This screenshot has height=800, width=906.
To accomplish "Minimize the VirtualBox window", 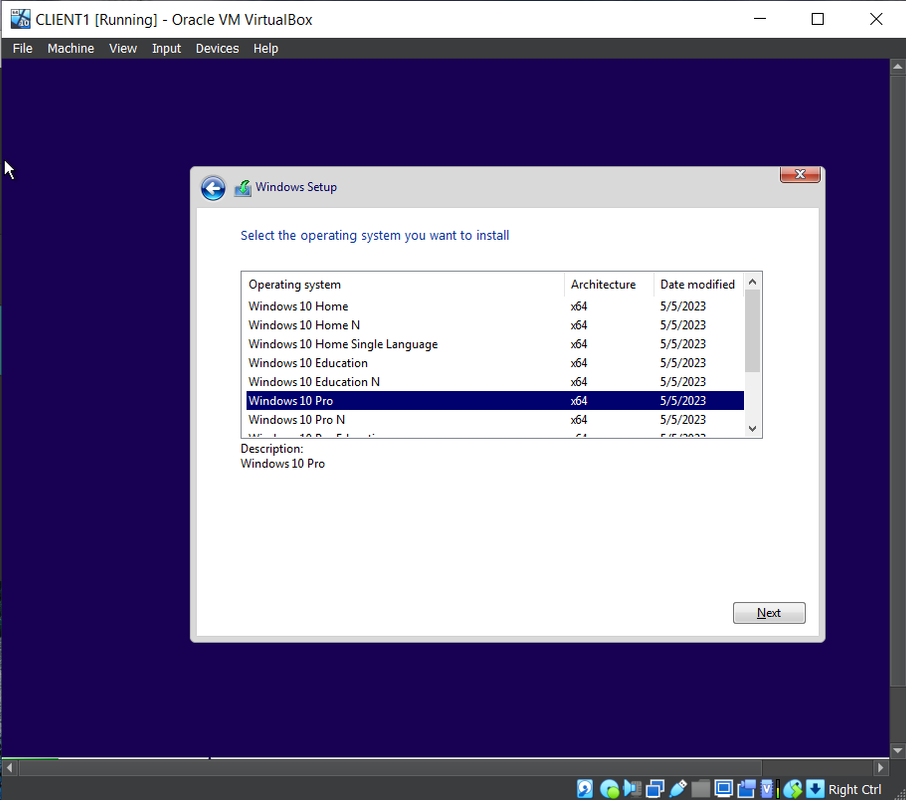I will click(x=760, y=19).
